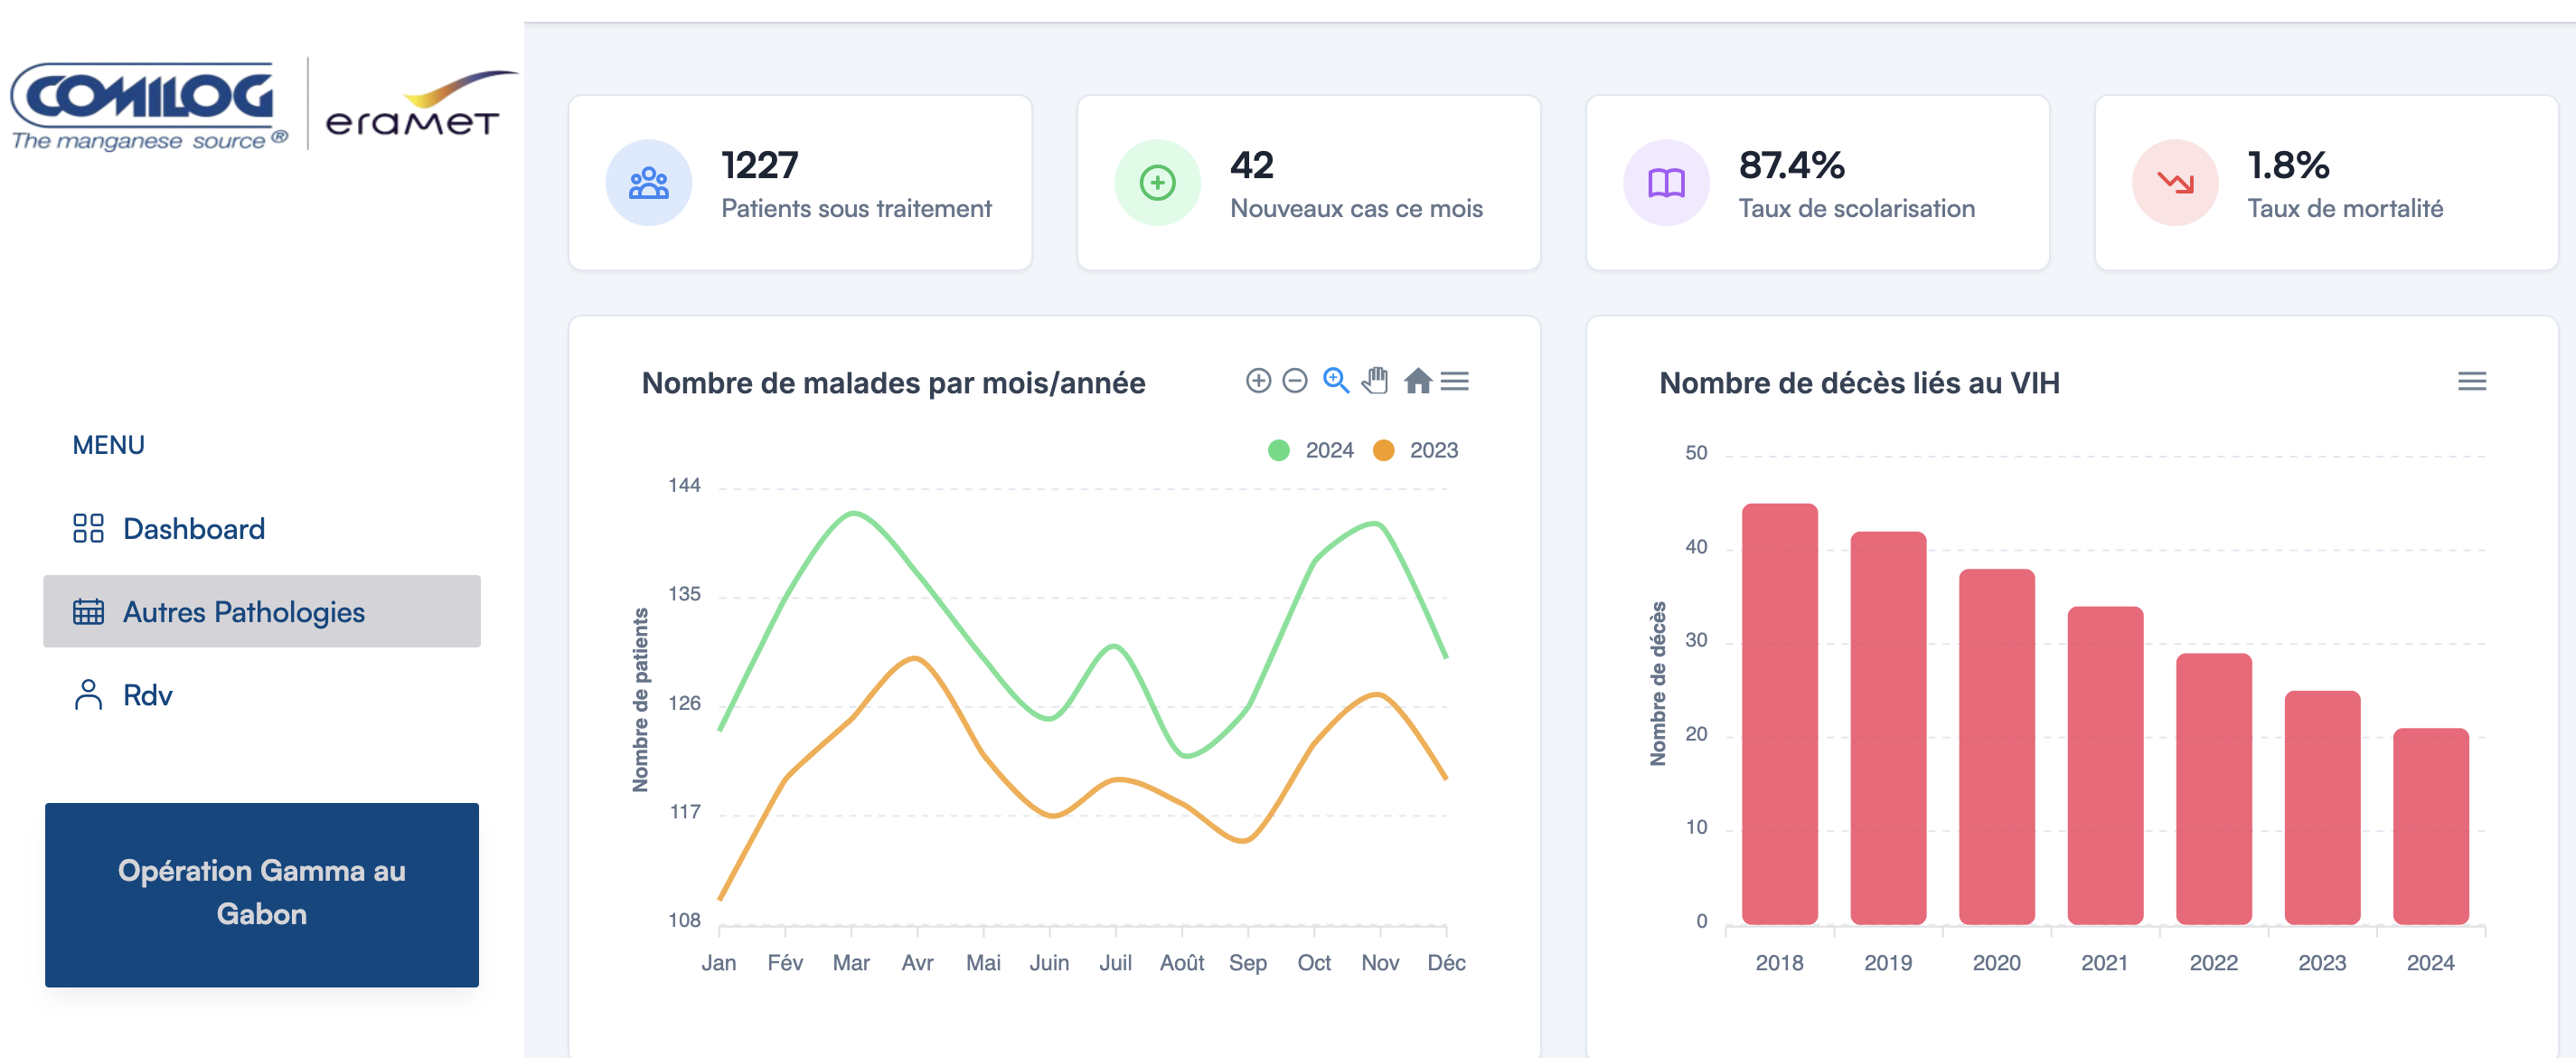Open the Dashboard menu item
Screen dimensions: 2576x1058
(262, 528)
